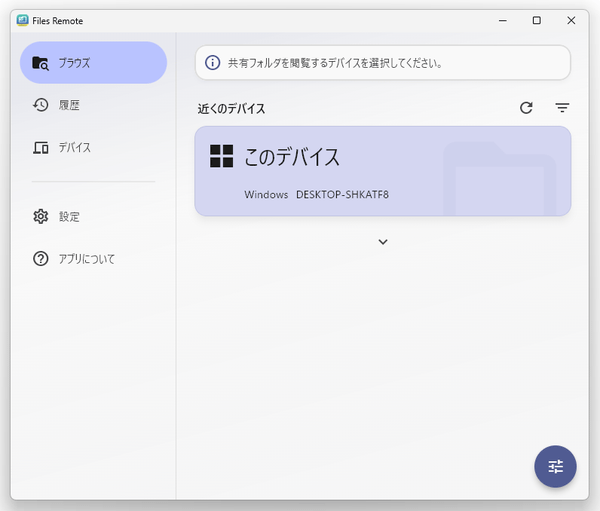
Task: Select the このデバイス device card
Action: (383, 171)
